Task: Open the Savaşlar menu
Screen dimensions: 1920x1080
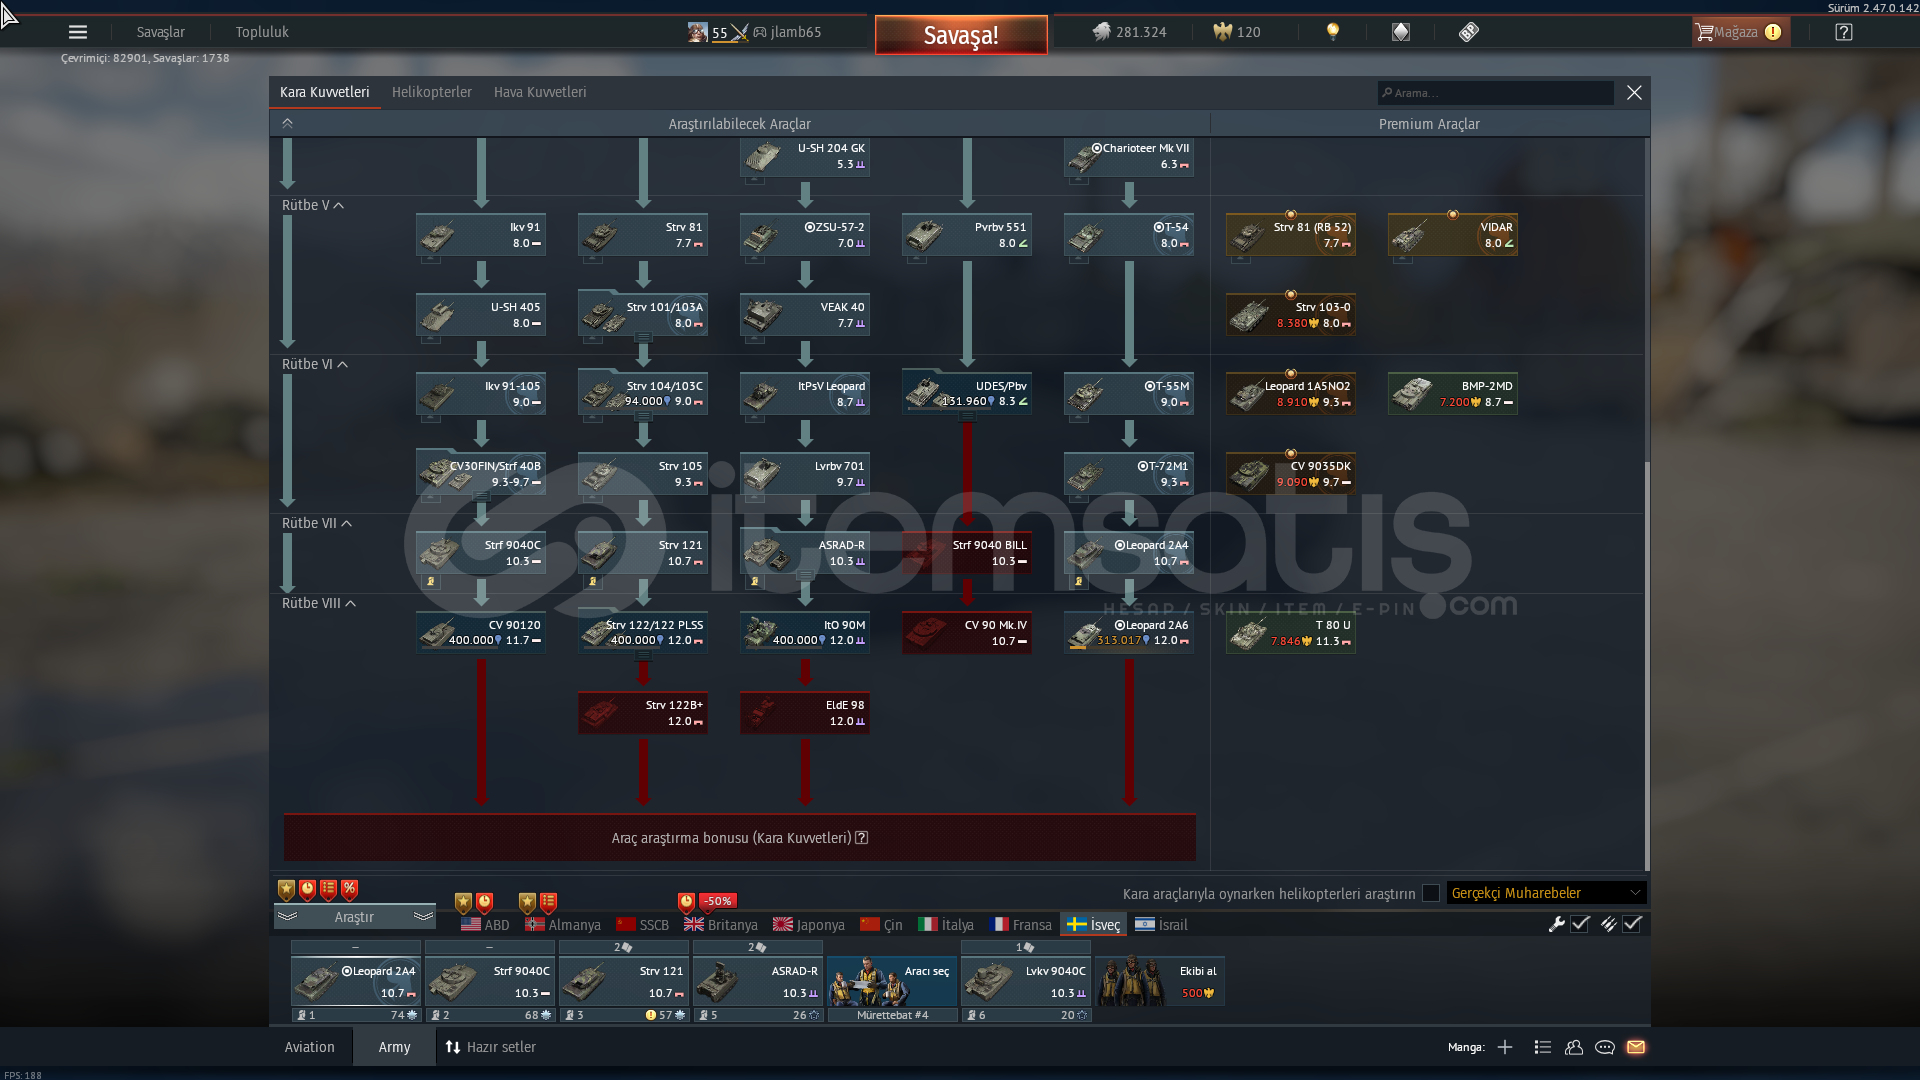Action: click(x=161, y=32)
